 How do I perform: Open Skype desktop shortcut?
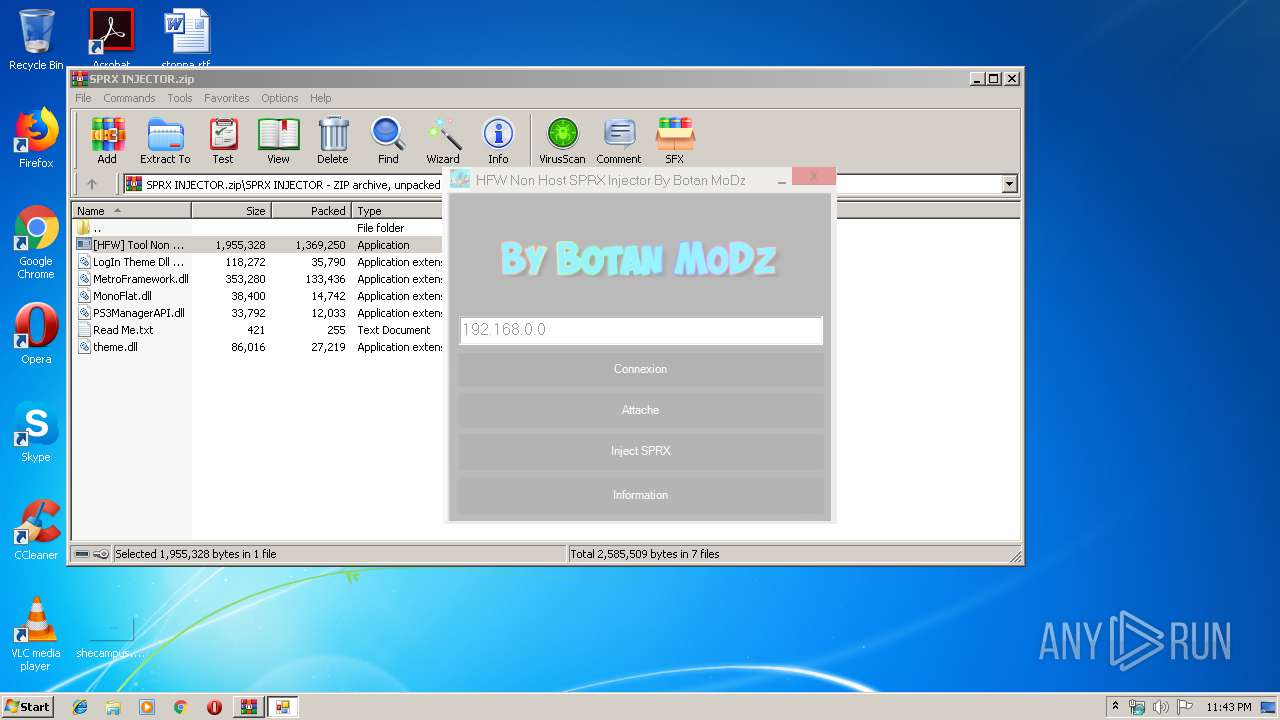point(36,432)
